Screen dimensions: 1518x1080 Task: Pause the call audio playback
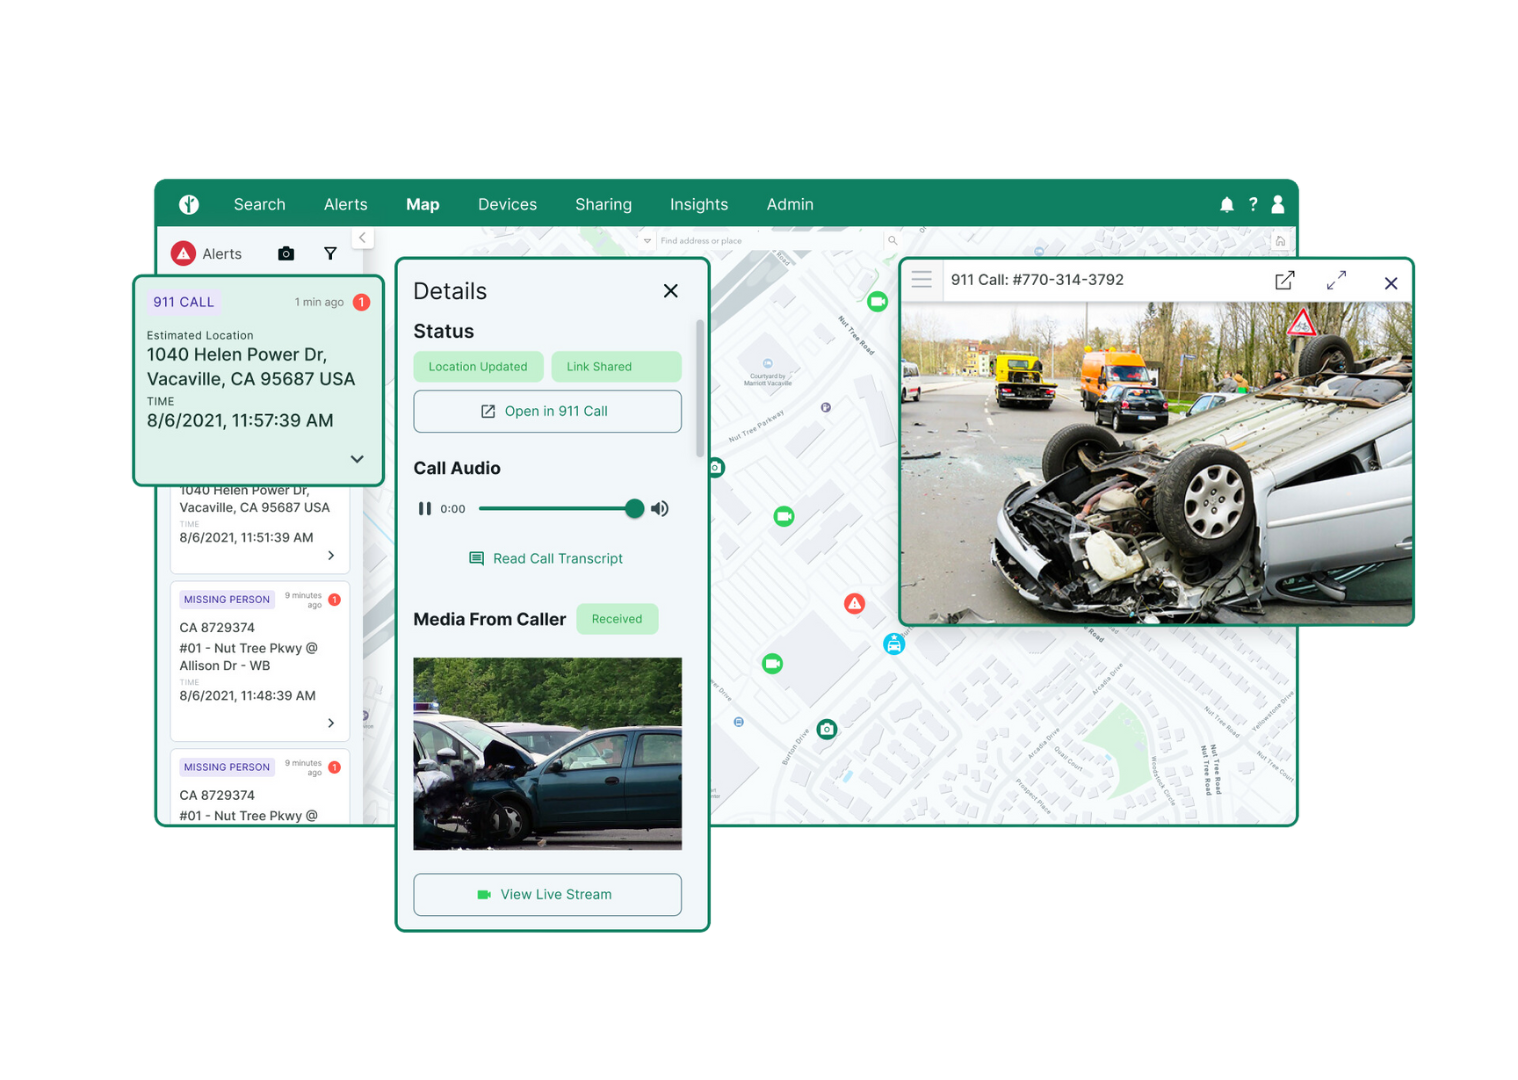pyautogui.click(x=425, y=509)
